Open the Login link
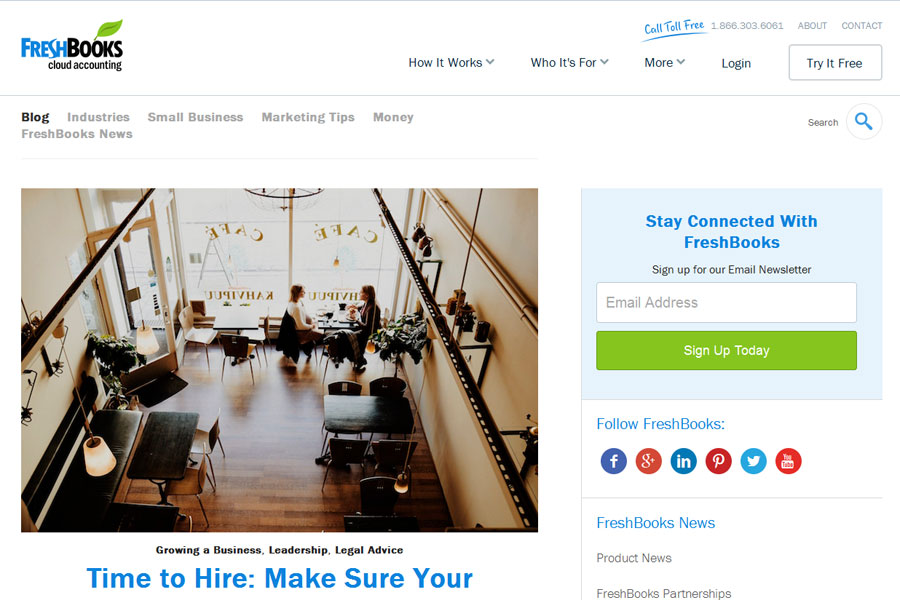This screenshot has height=600, width=900. click(x=736, y=63)
